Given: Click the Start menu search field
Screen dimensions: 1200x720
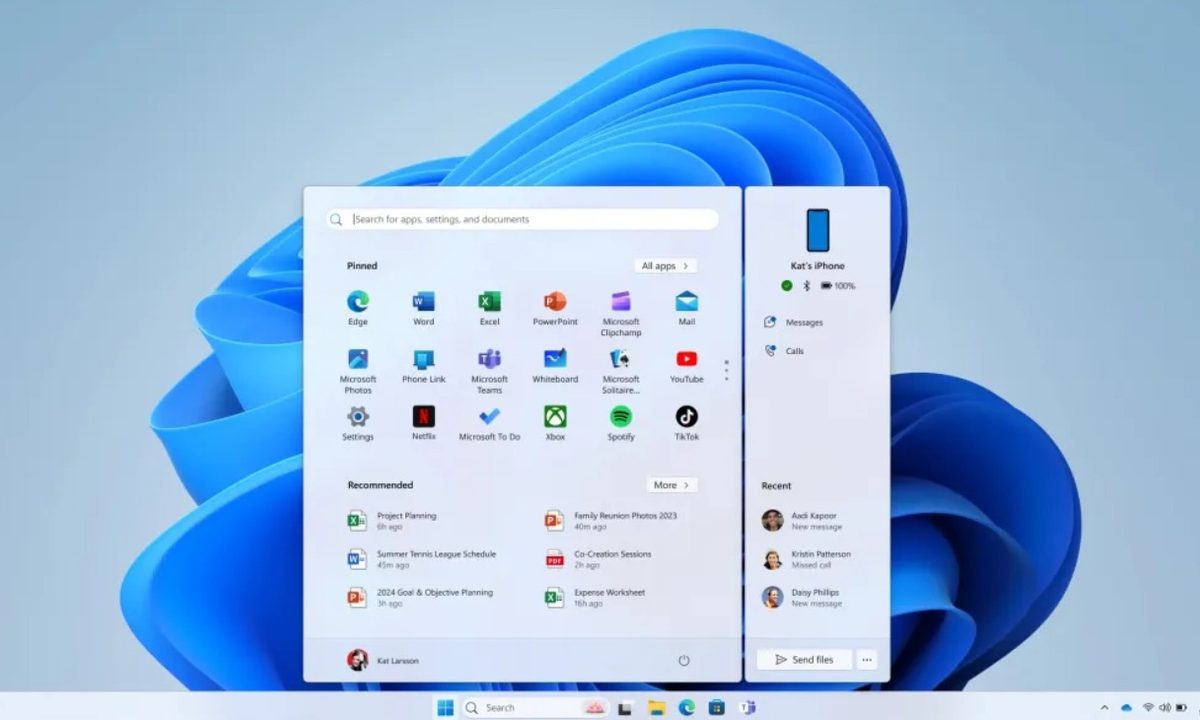Looking at the screenshot, I should pos(520,219).
